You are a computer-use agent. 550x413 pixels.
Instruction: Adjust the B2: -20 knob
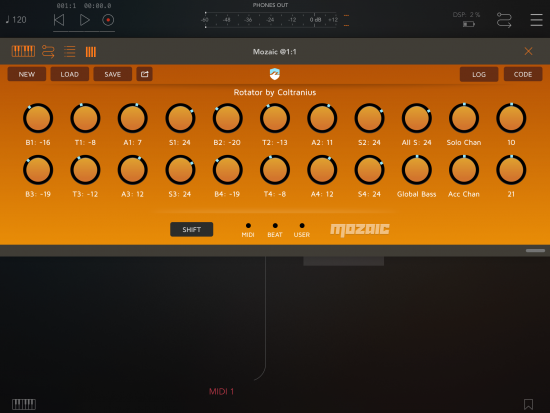(x=227, y=118)
